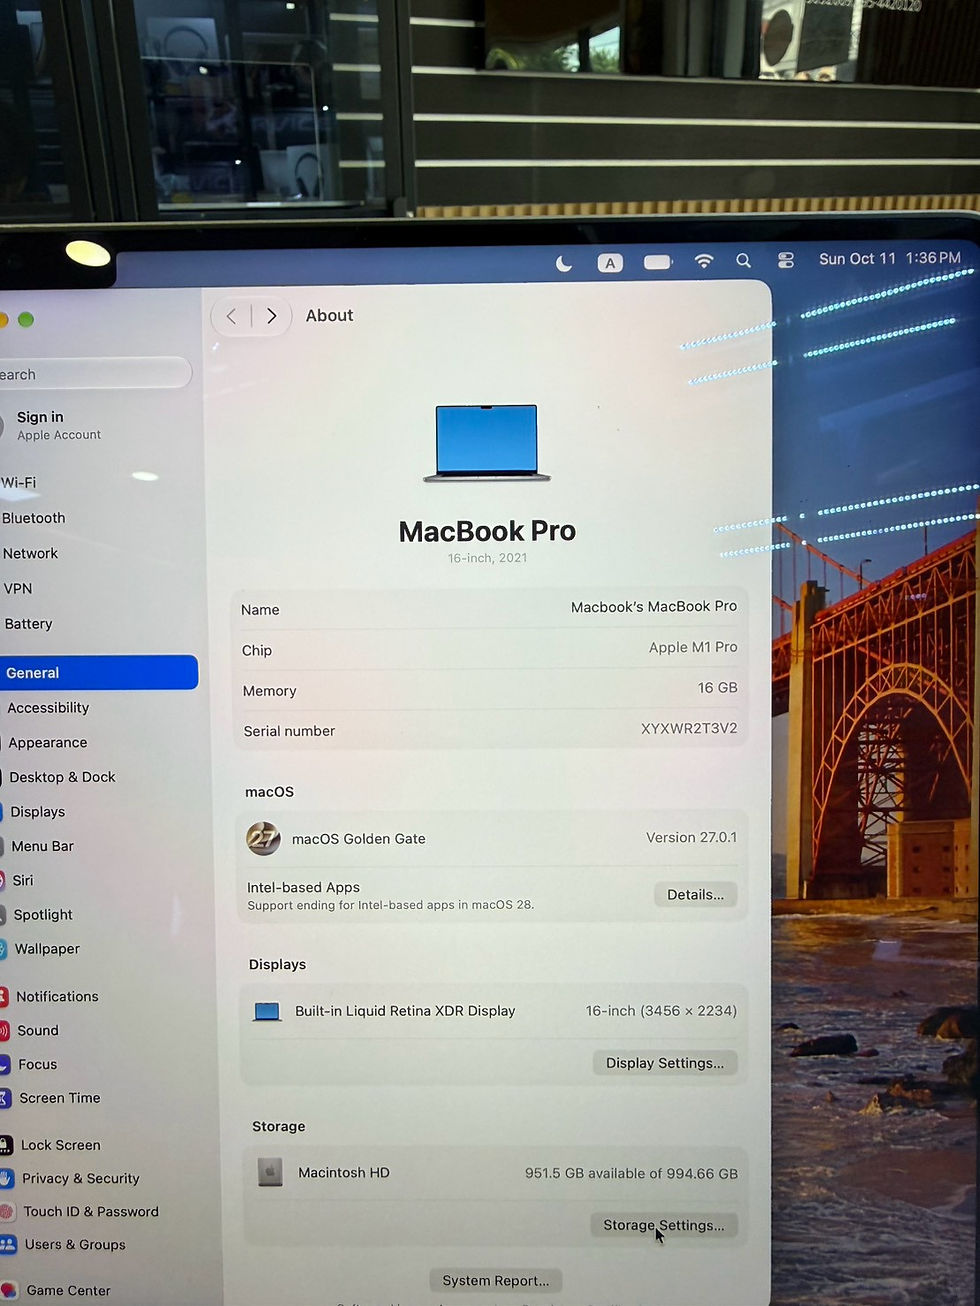Screen dimensions: 980x1306
Task: Open Game Center settings in sidebar
Action: pyautogui.click(x=68, y=1290)
